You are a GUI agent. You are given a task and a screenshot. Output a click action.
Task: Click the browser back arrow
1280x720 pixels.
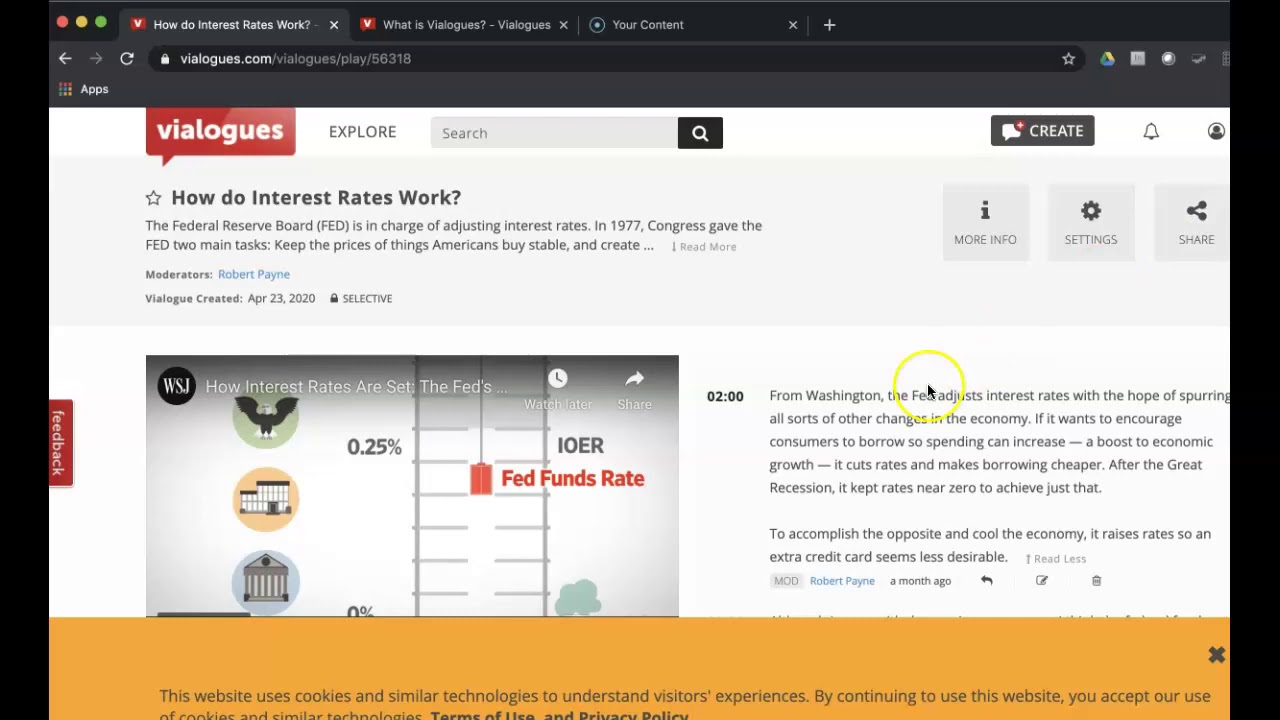65,59
